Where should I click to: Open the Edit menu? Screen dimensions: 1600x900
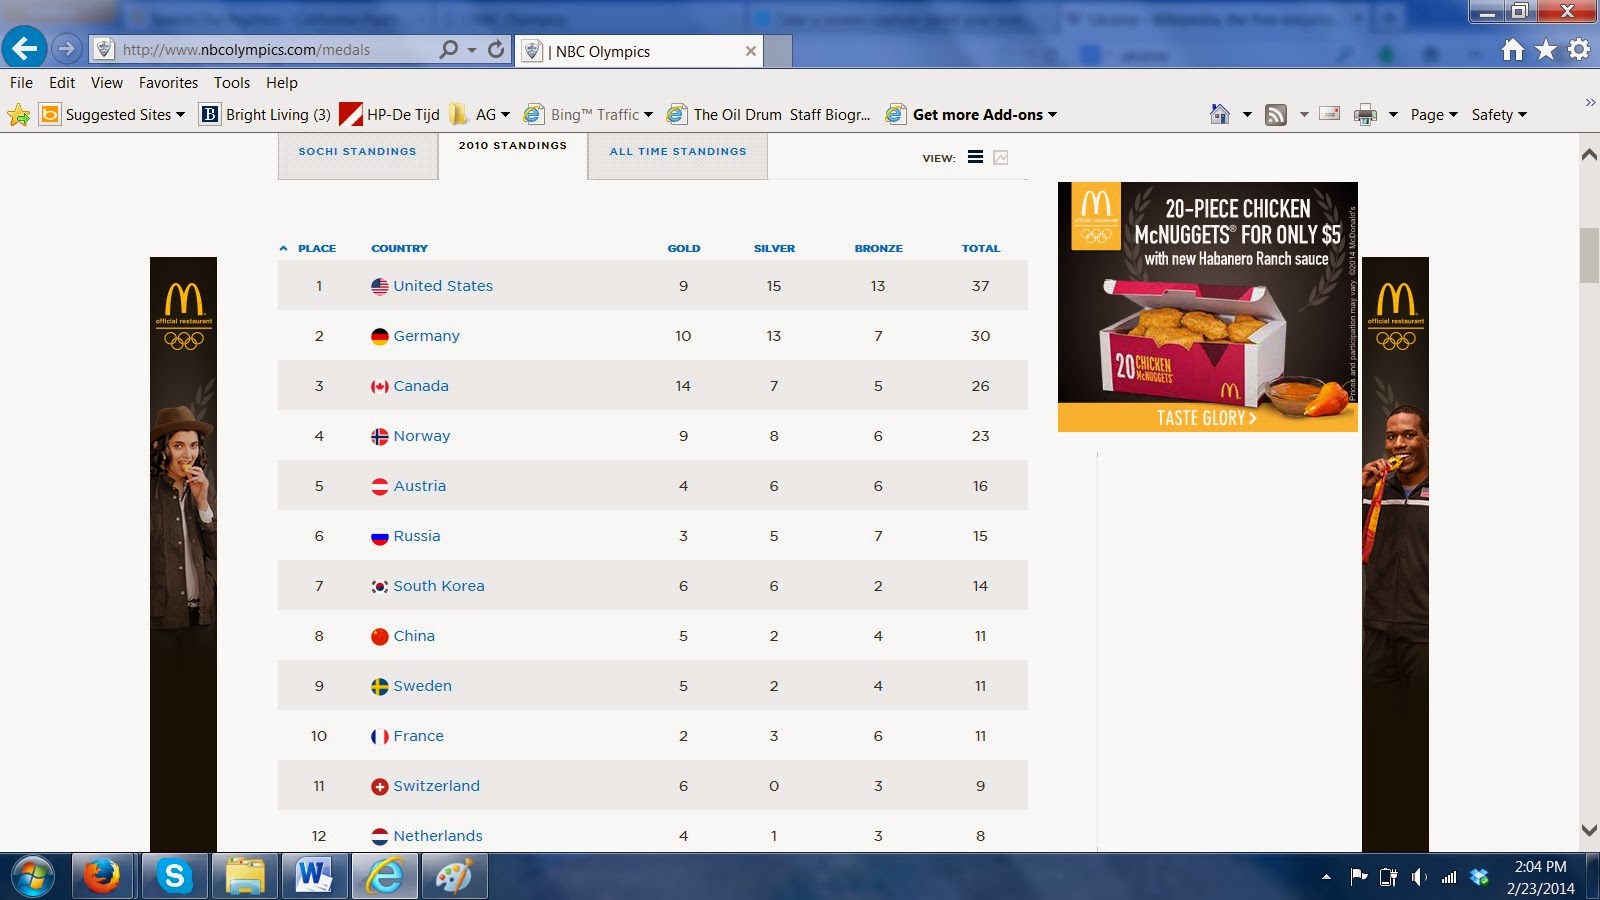point(62,83)
